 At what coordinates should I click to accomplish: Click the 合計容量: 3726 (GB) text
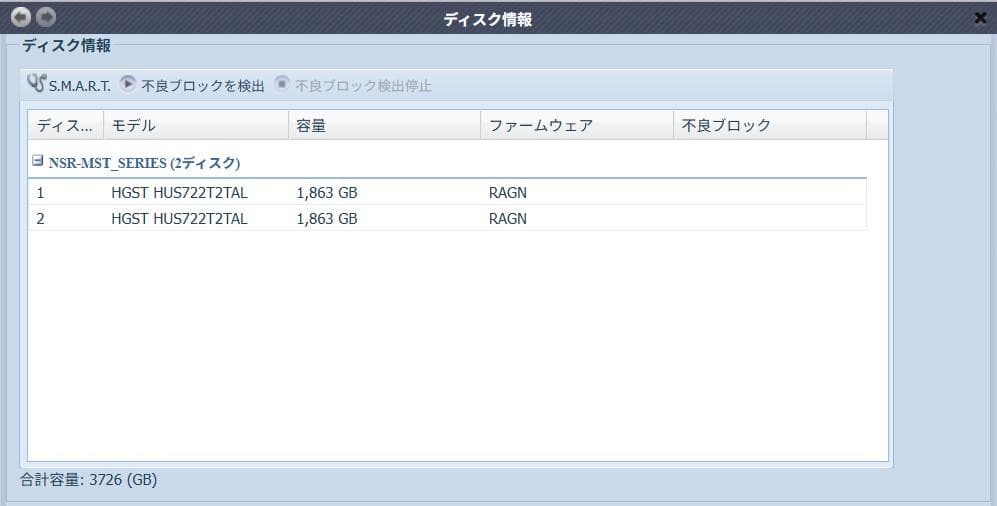[88, 480]
